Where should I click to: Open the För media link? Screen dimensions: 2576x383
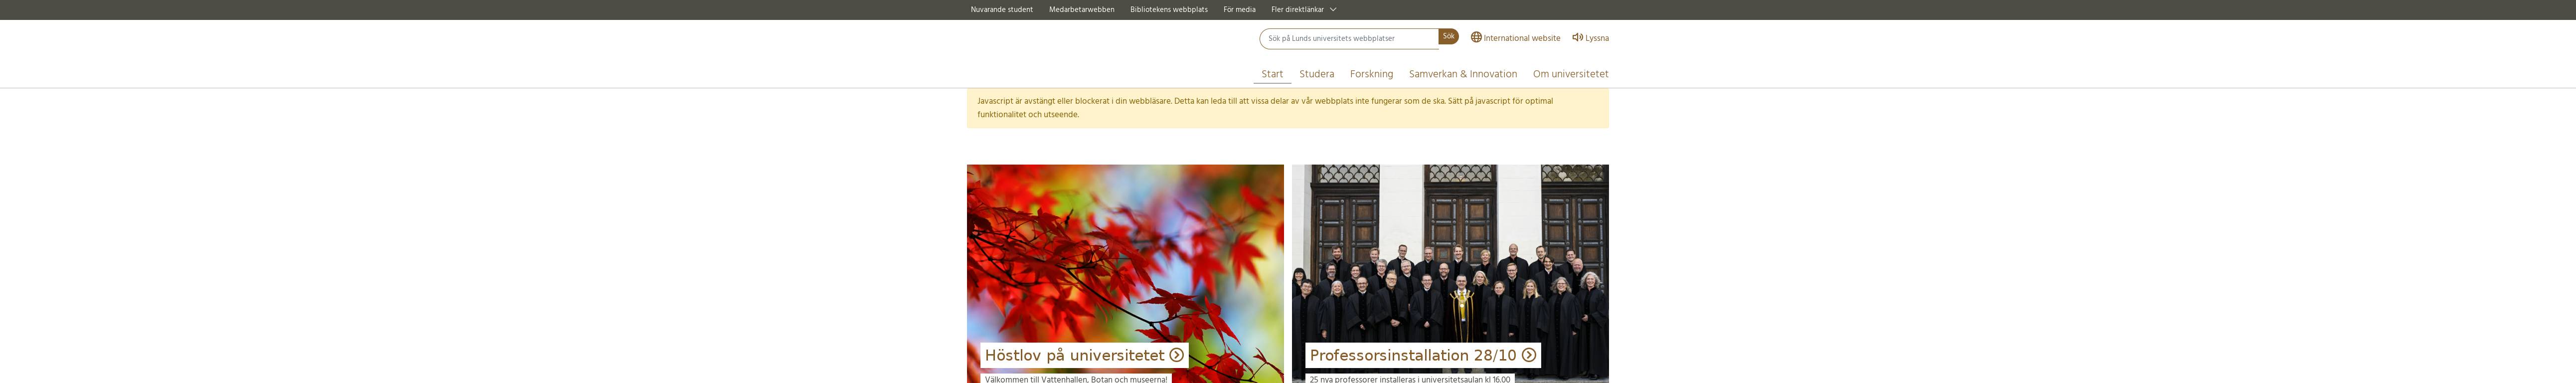(x=1239, y=10)
